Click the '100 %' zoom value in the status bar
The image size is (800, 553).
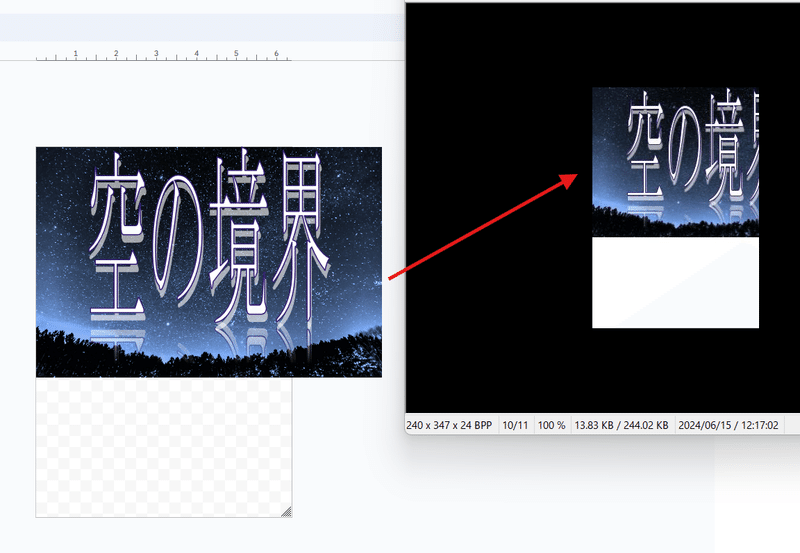(552, 425)
